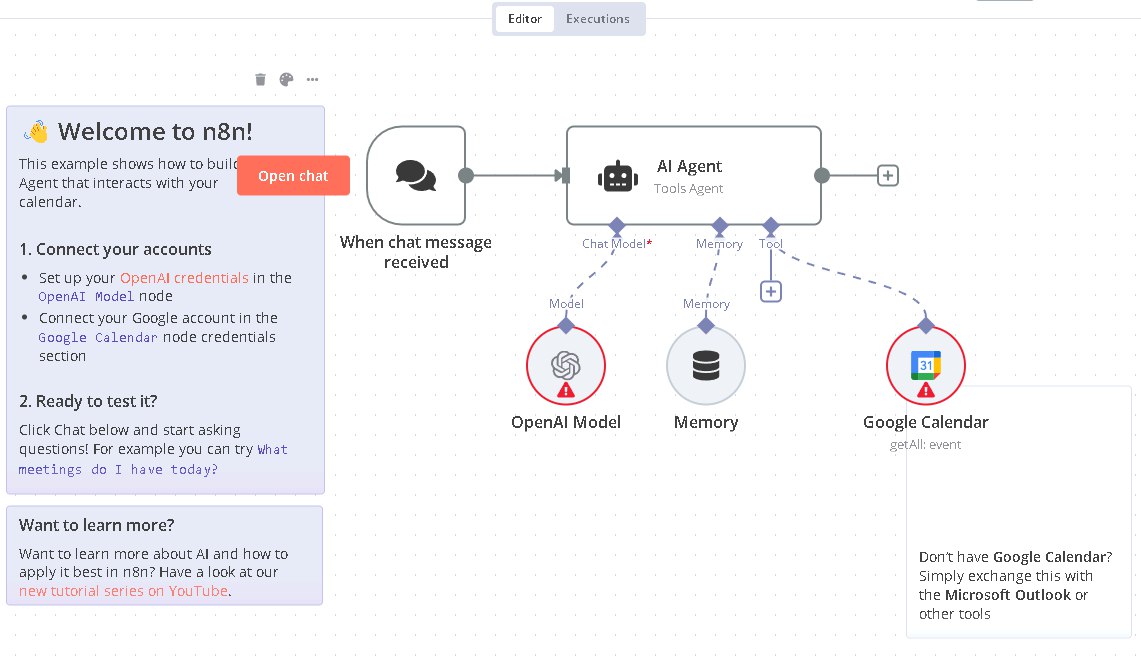Click the Model label above OpenAI node
Image resolution: width=1141 pixels, height=656 pixels.
coord(566,304)
